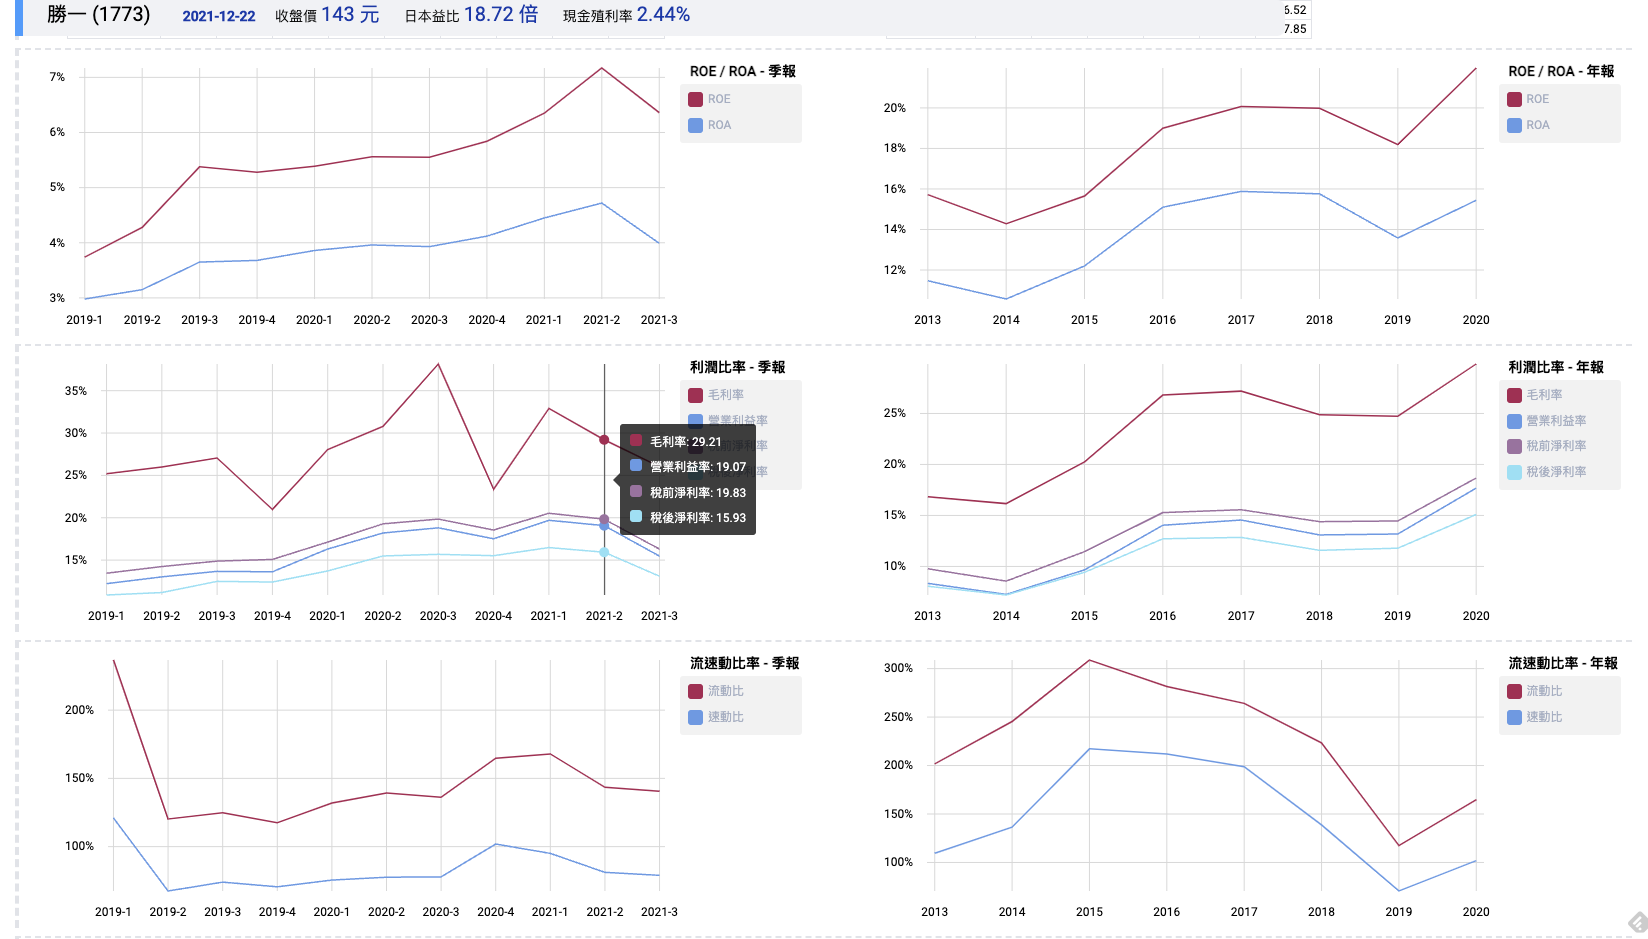Click the 日本益比 label in header
This screenshot has width=1648, height=939.
pos(431,16)
